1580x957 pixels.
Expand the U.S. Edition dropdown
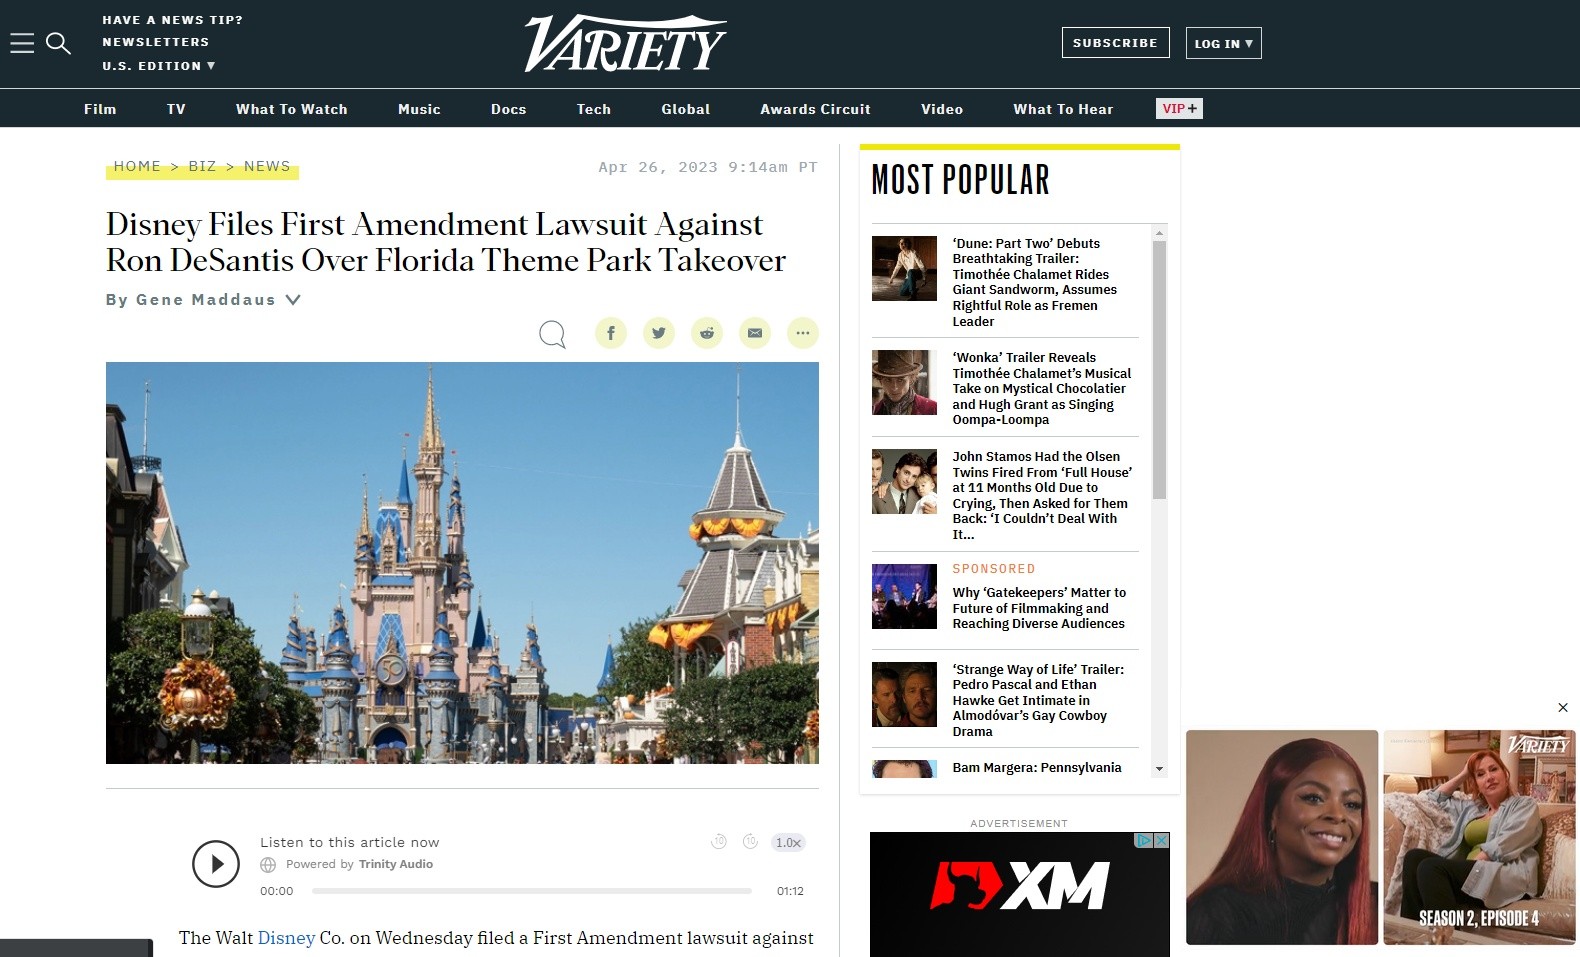tap(159, 66)
